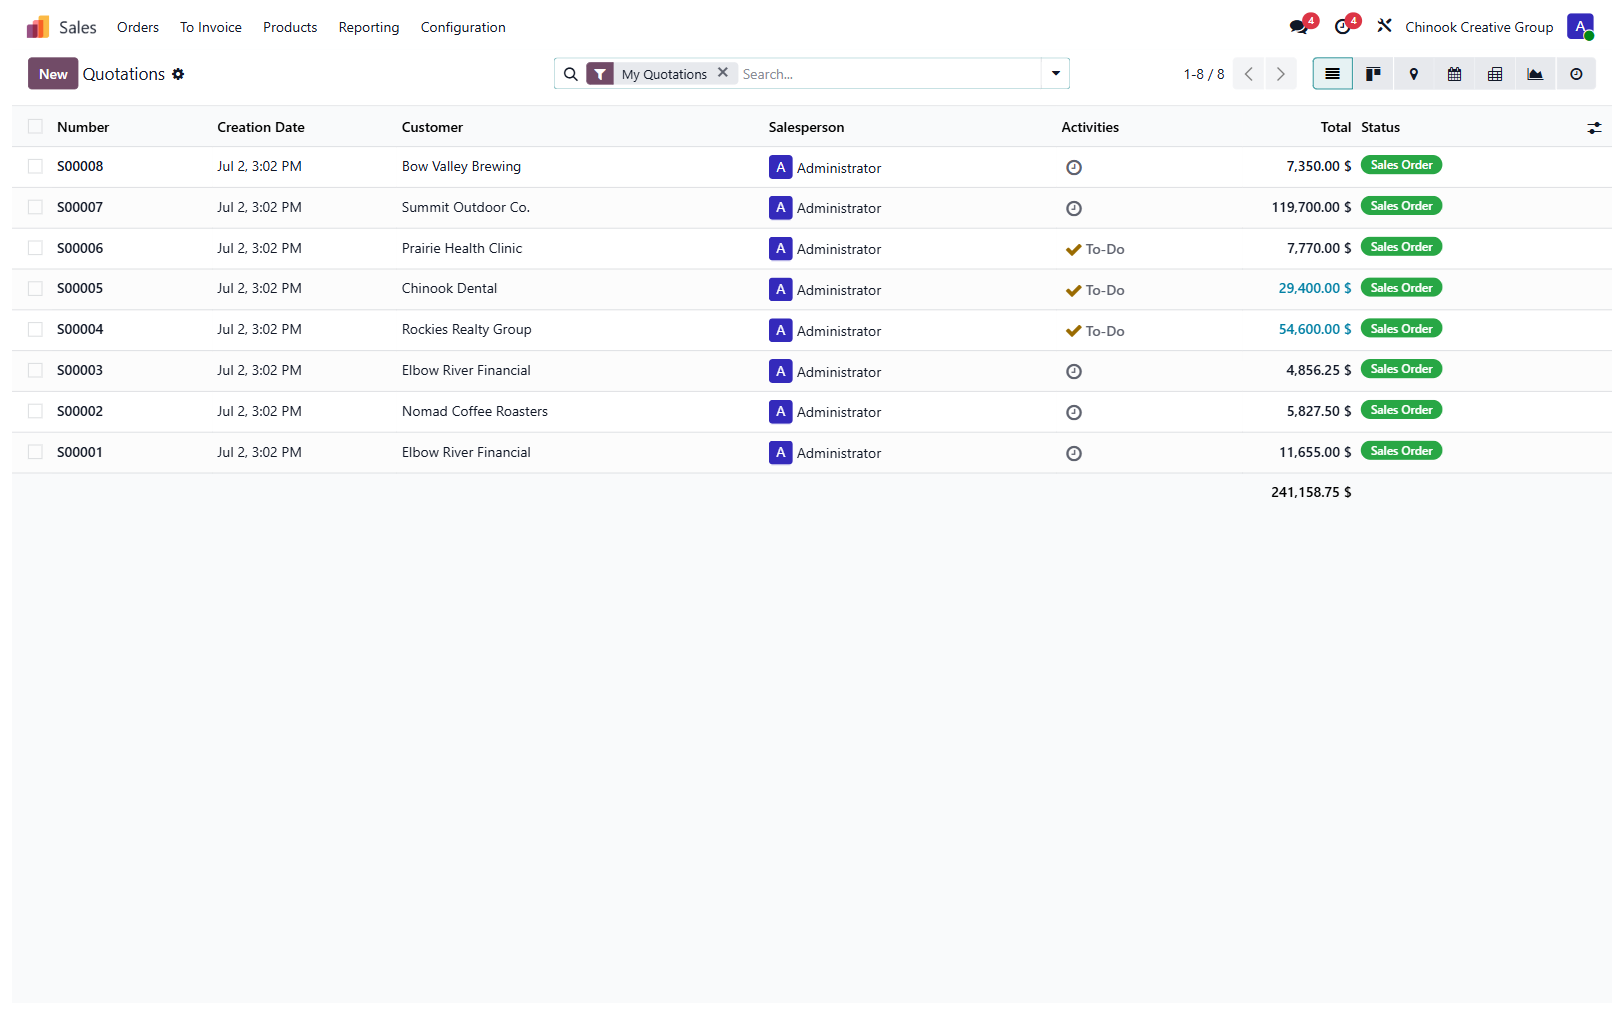Switch to map view
Image resolution: width=1624 pixels, height=1015 pixels.
pyautogui.click(x=1414, y=74)
